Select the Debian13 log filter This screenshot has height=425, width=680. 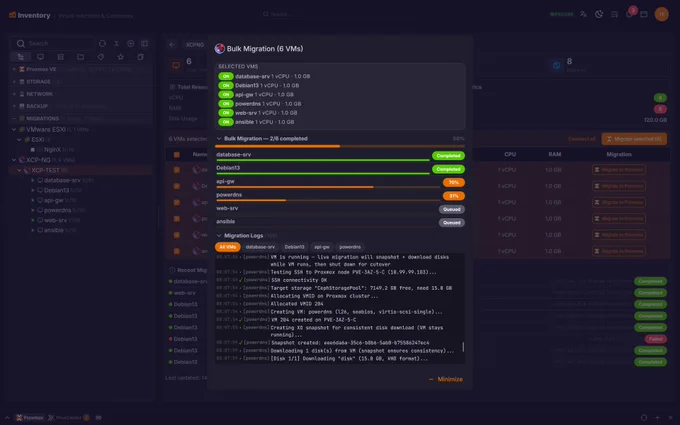pos(294,247)
